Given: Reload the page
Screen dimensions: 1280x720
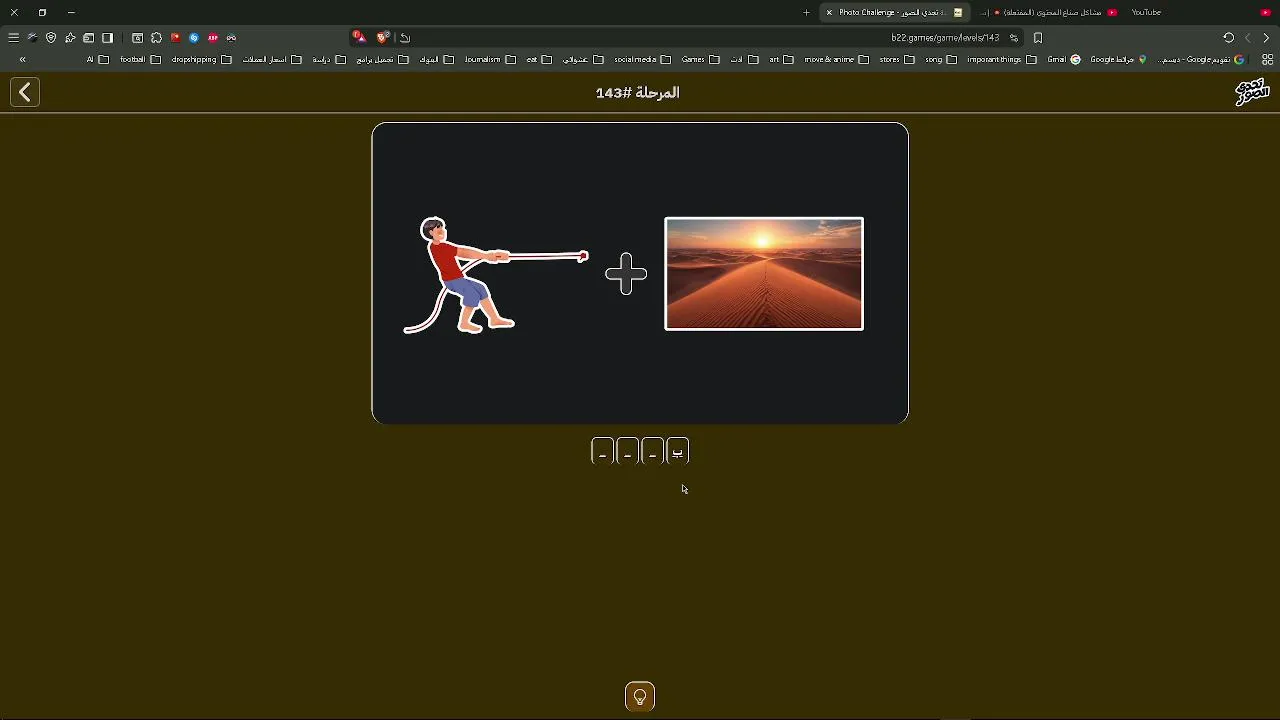Looking at the screenshot, I should tap(1229, 38).
